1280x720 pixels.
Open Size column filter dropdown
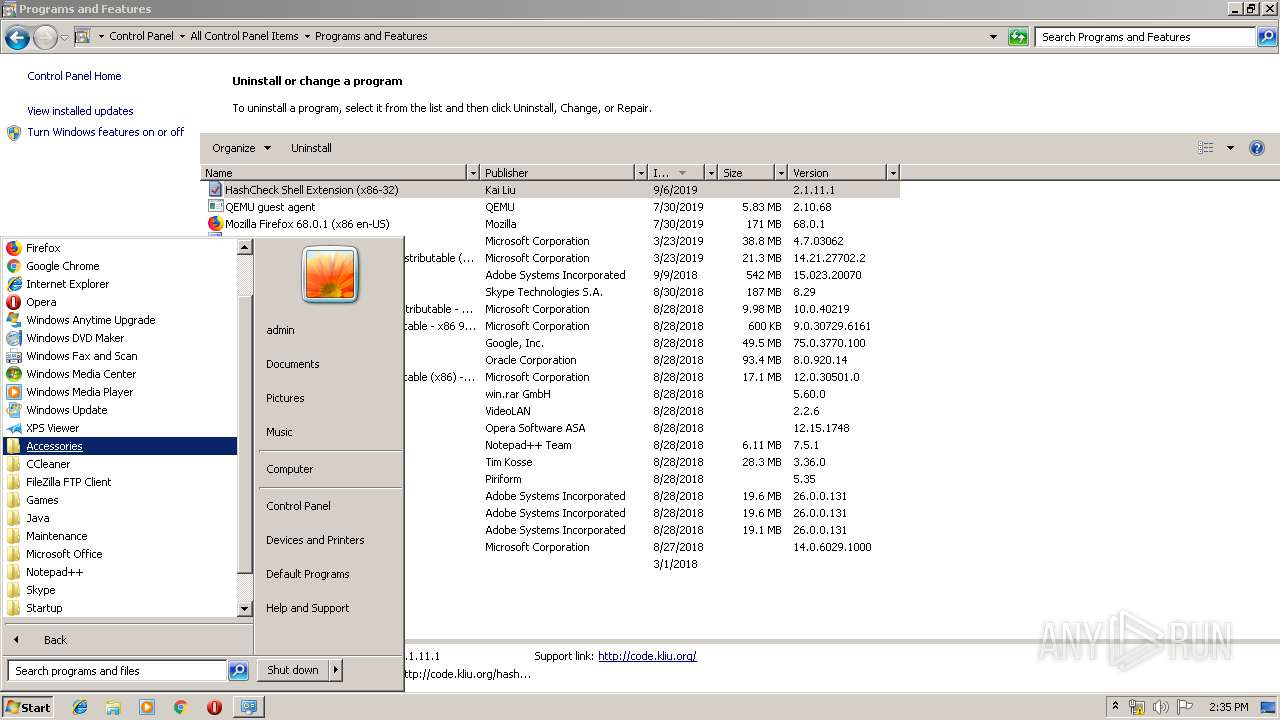[781, 173]
